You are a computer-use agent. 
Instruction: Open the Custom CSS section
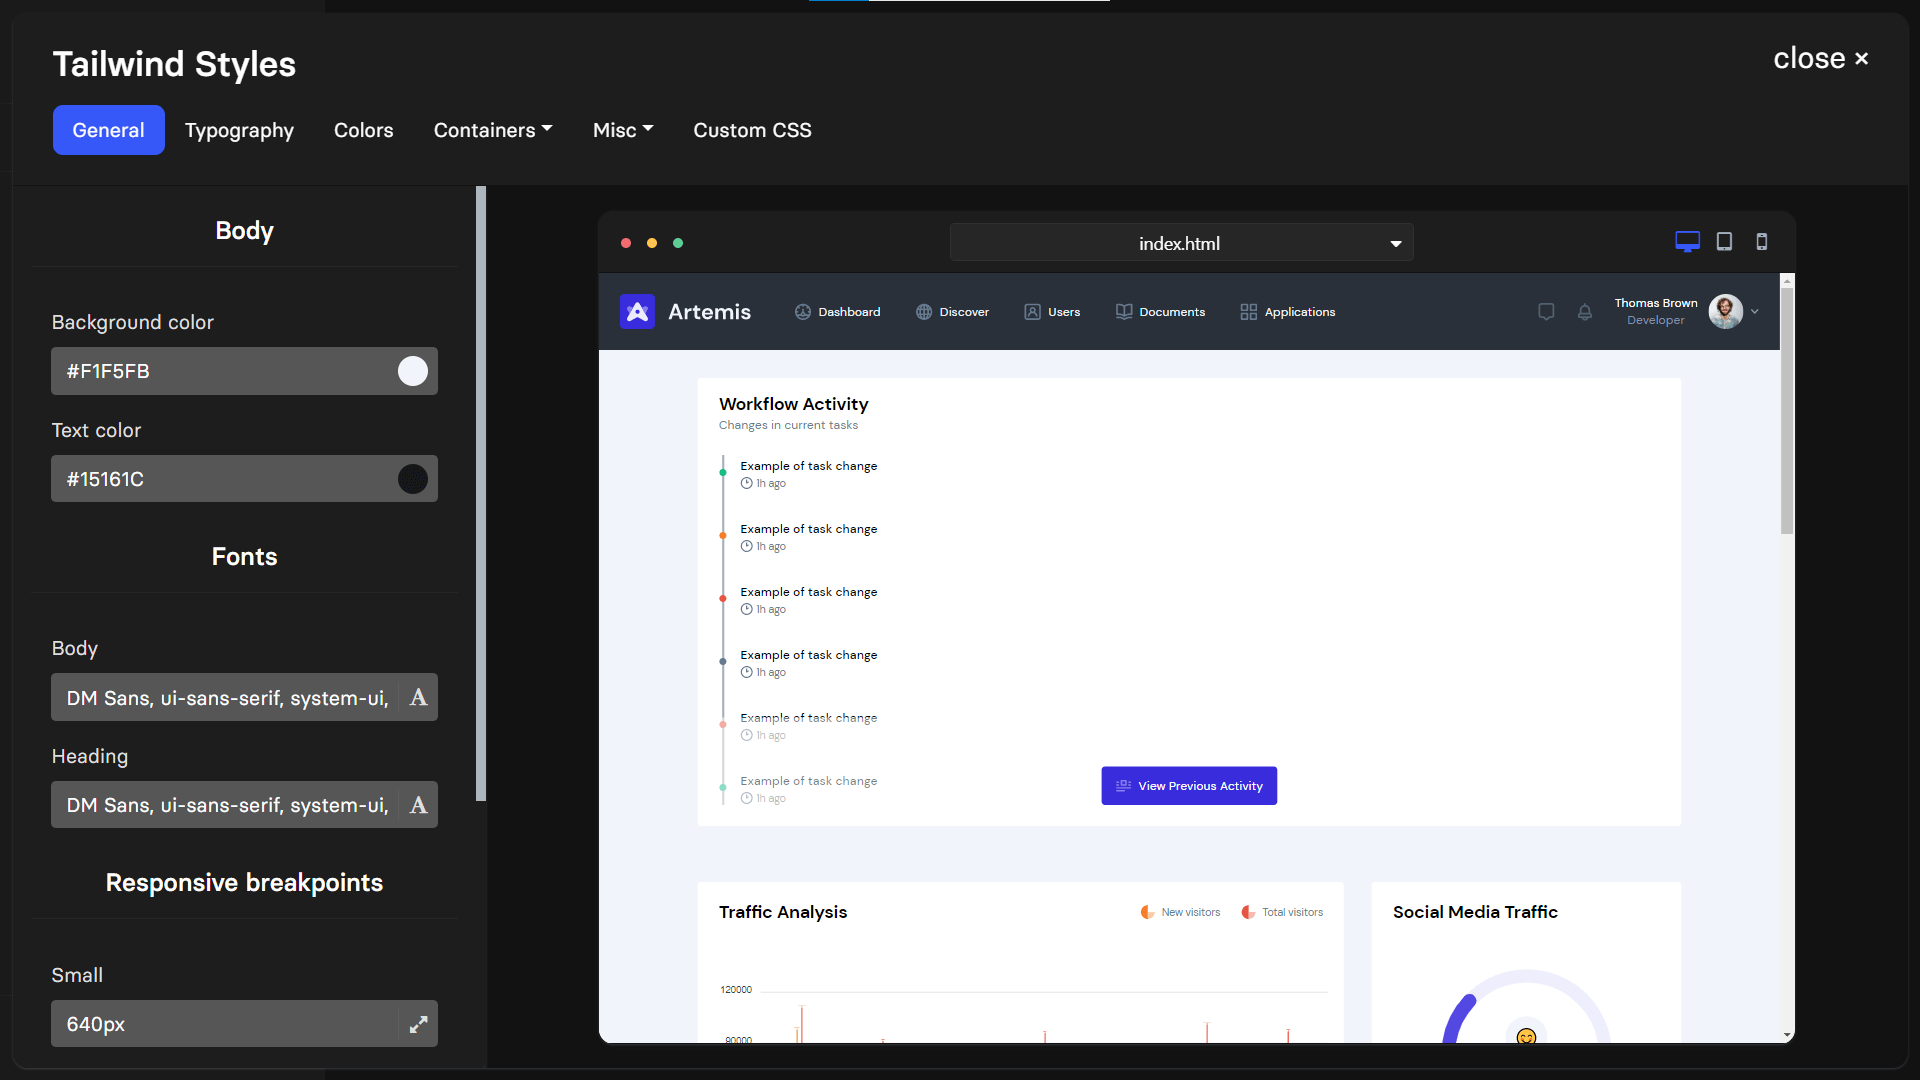click(x=752, y=130)
